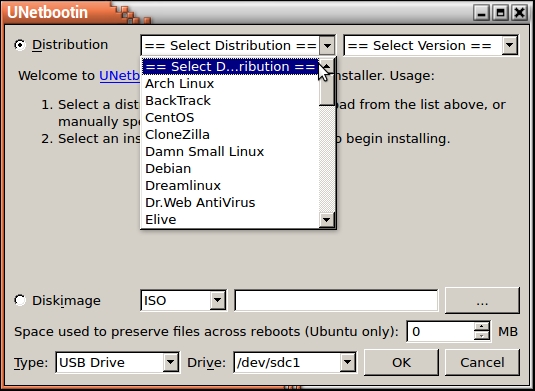Image resolution: width=535 pixels, height=391 pixels.
Task: Click the list scrollbar down arrow
Action: coord(327,220)
